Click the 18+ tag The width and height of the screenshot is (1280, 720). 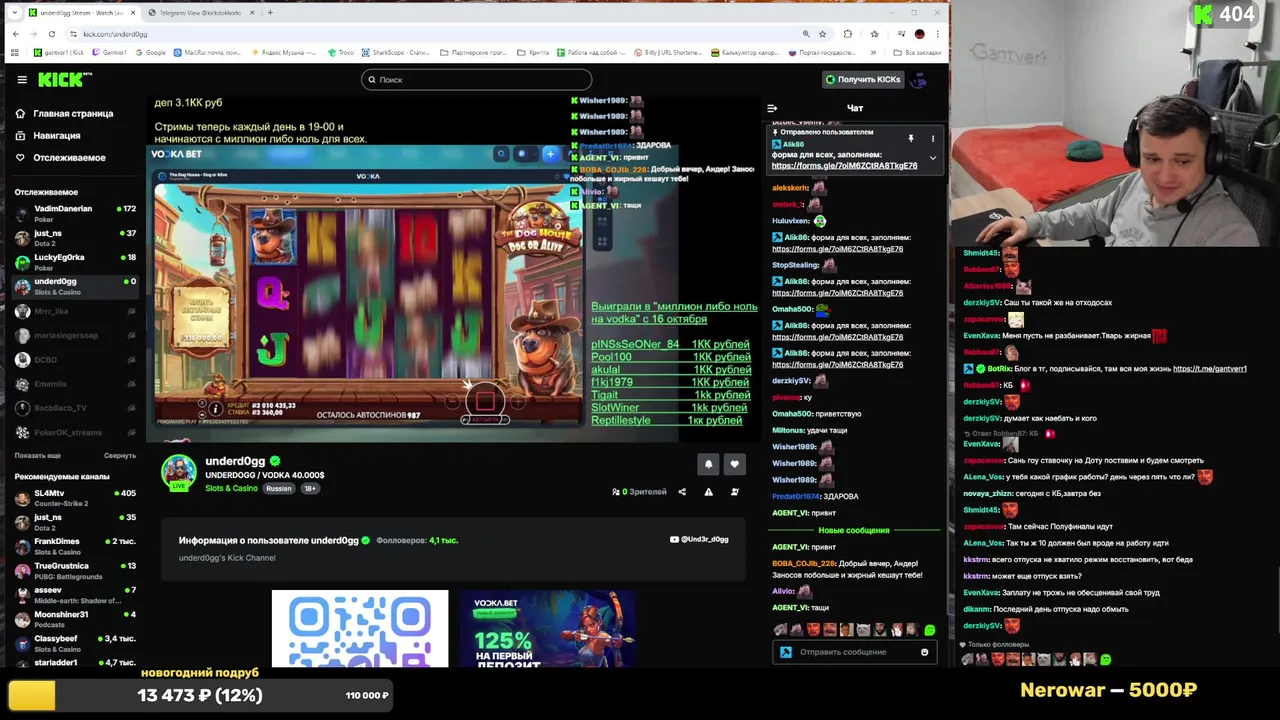(309, 489)
